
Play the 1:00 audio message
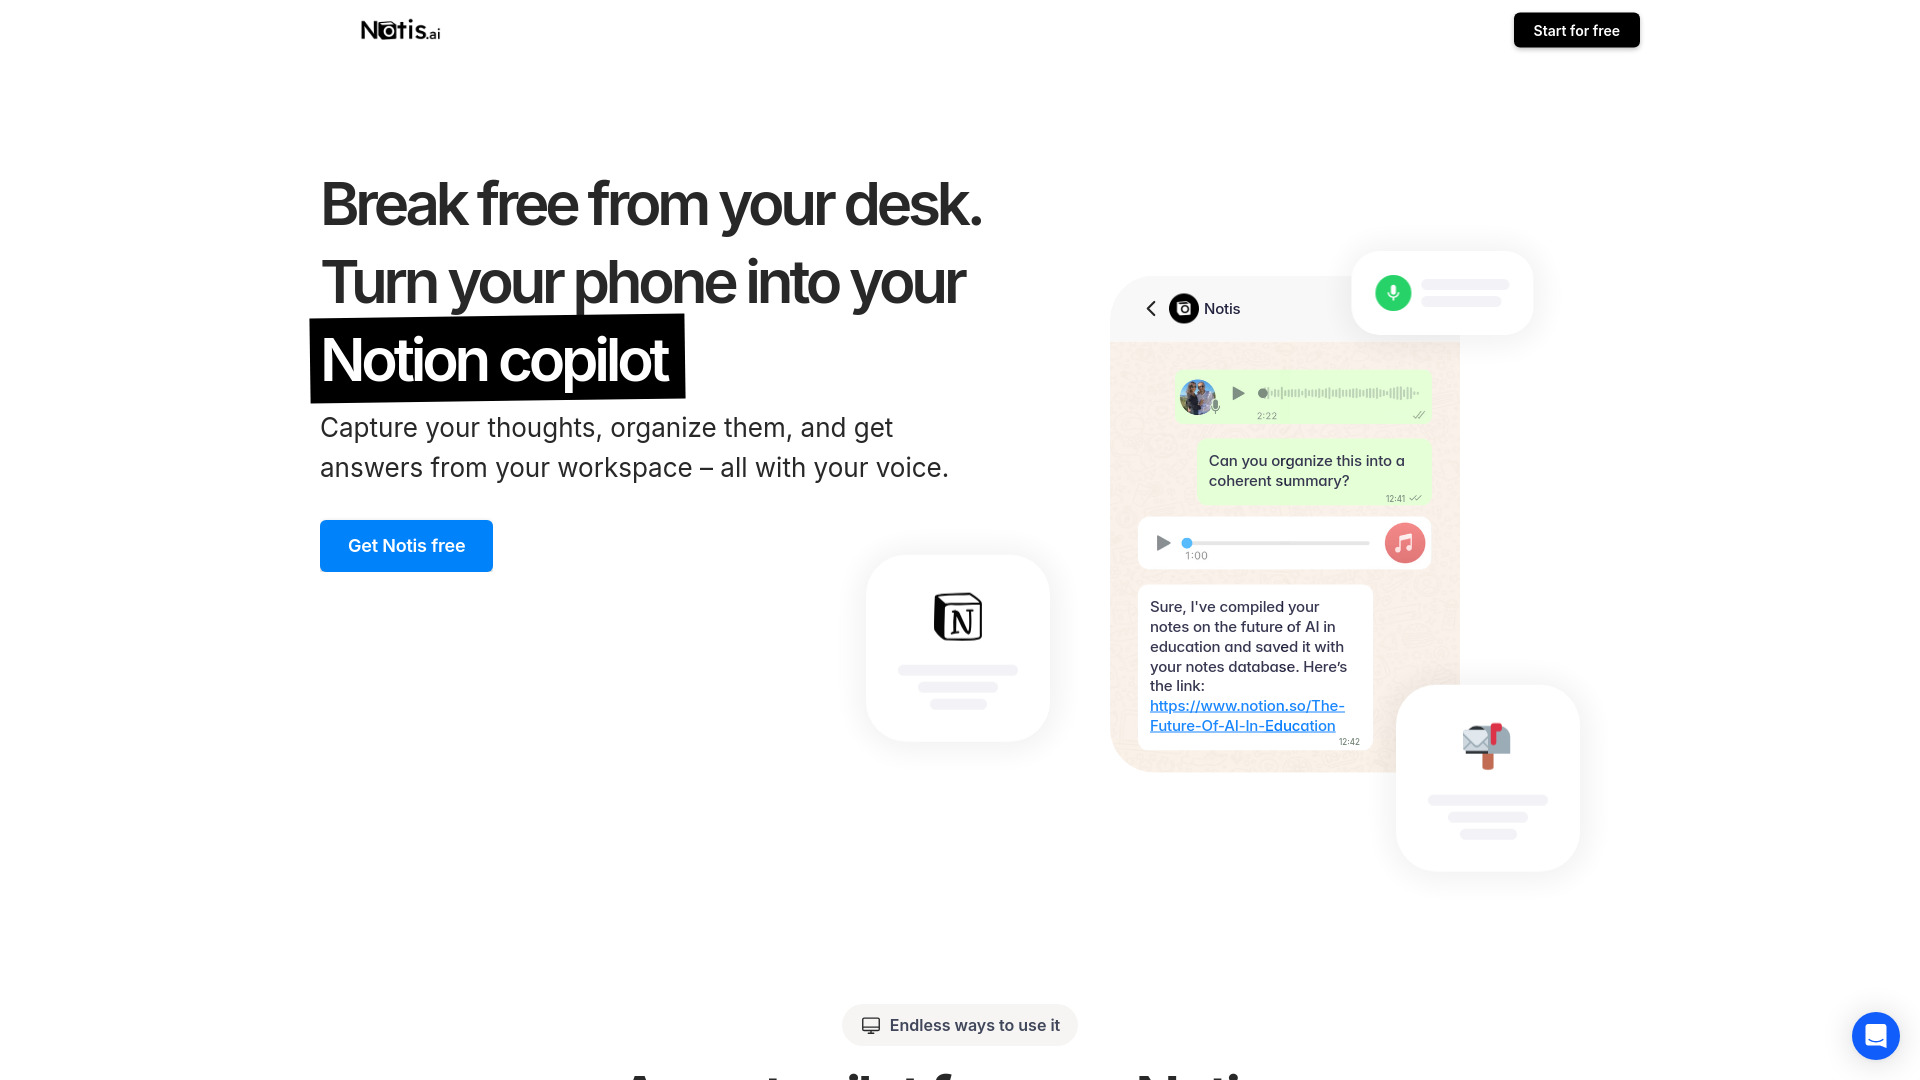click(x=1163, y=542)
